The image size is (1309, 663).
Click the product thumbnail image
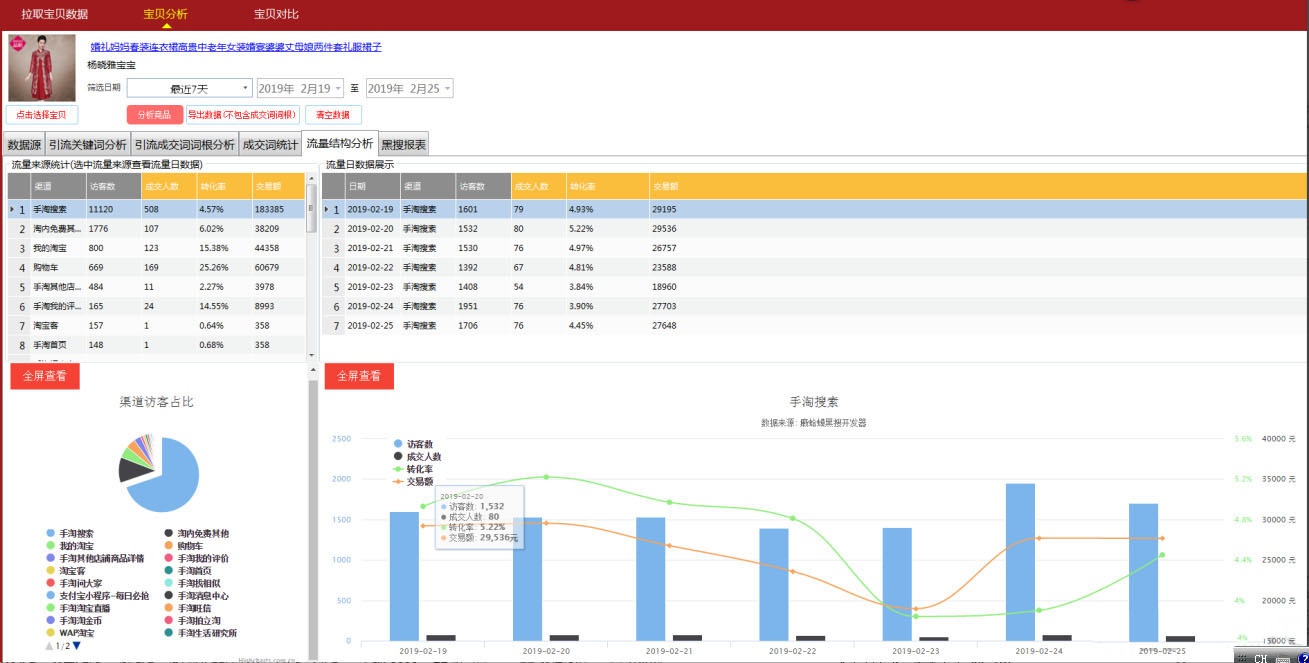(x=42, y=68)
